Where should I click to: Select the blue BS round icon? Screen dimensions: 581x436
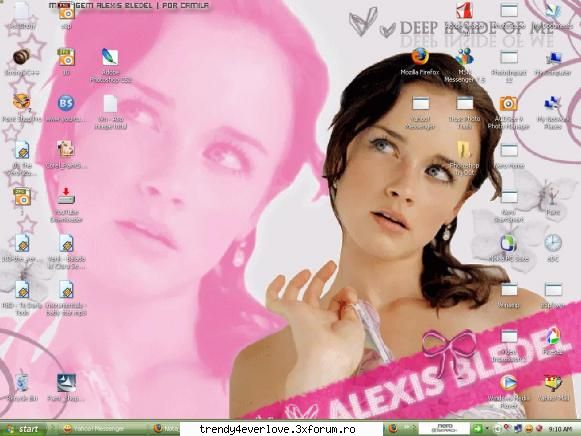(x=66, y=103)
